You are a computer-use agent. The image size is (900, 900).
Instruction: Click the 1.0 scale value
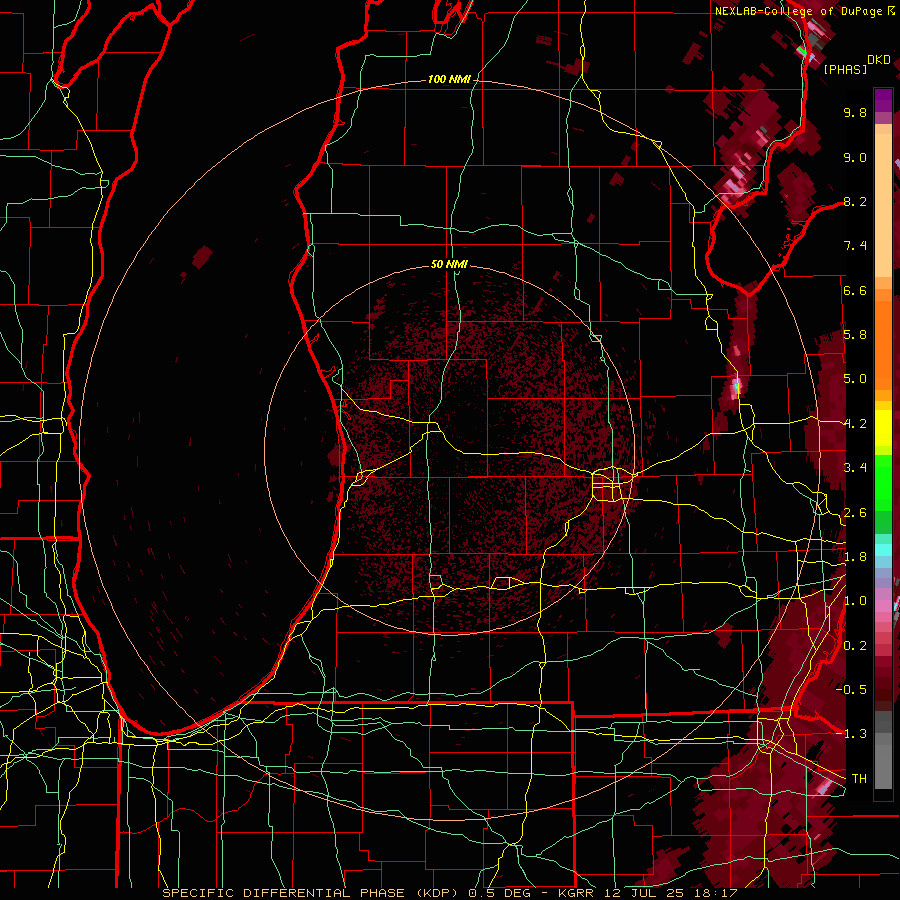pyautogui.click(x=855, y=601)
